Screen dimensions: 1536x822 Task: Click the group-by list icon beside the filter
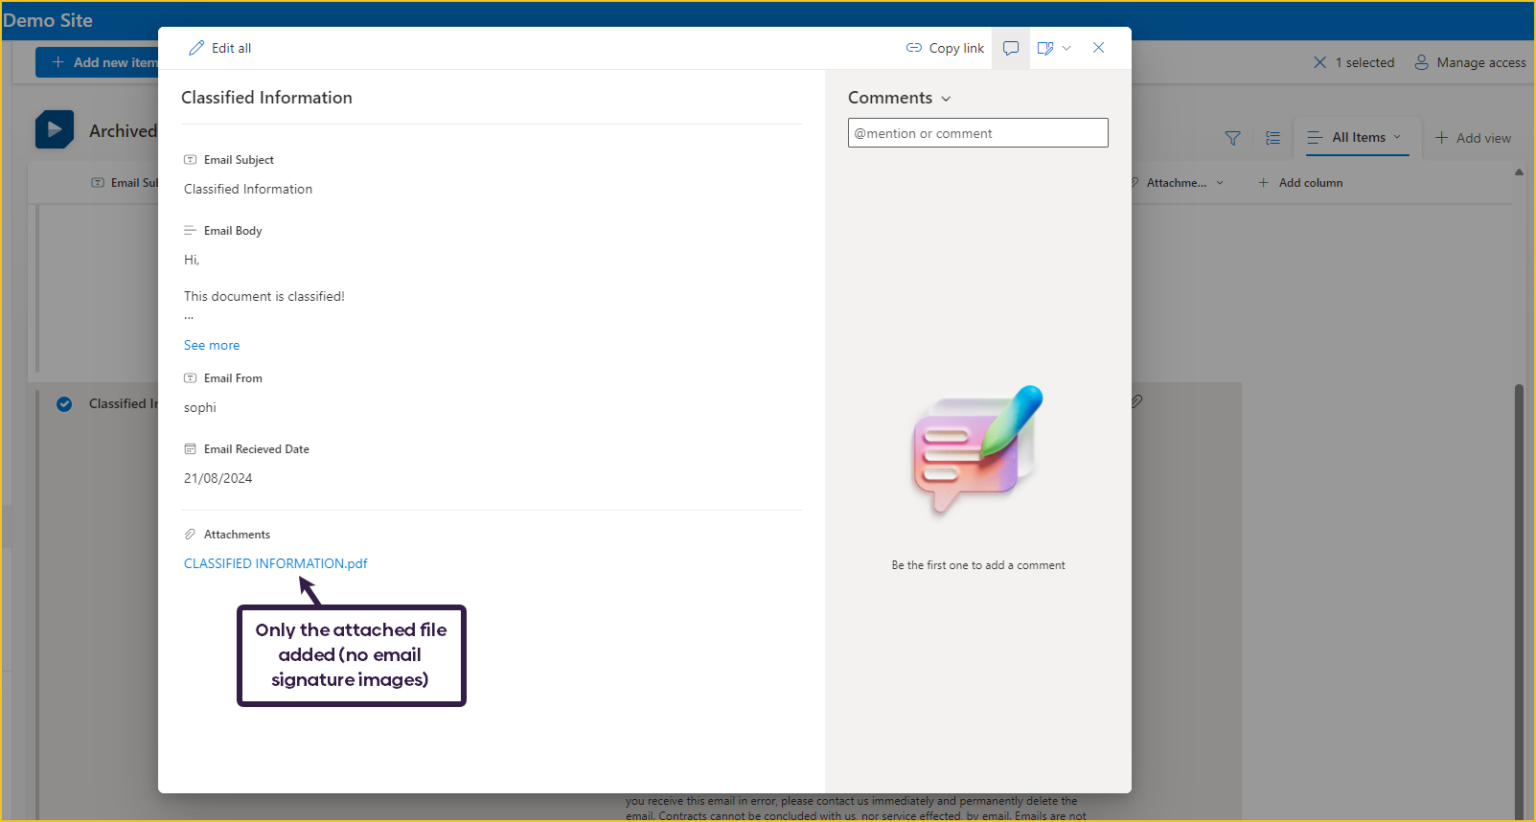(1272, 138)
